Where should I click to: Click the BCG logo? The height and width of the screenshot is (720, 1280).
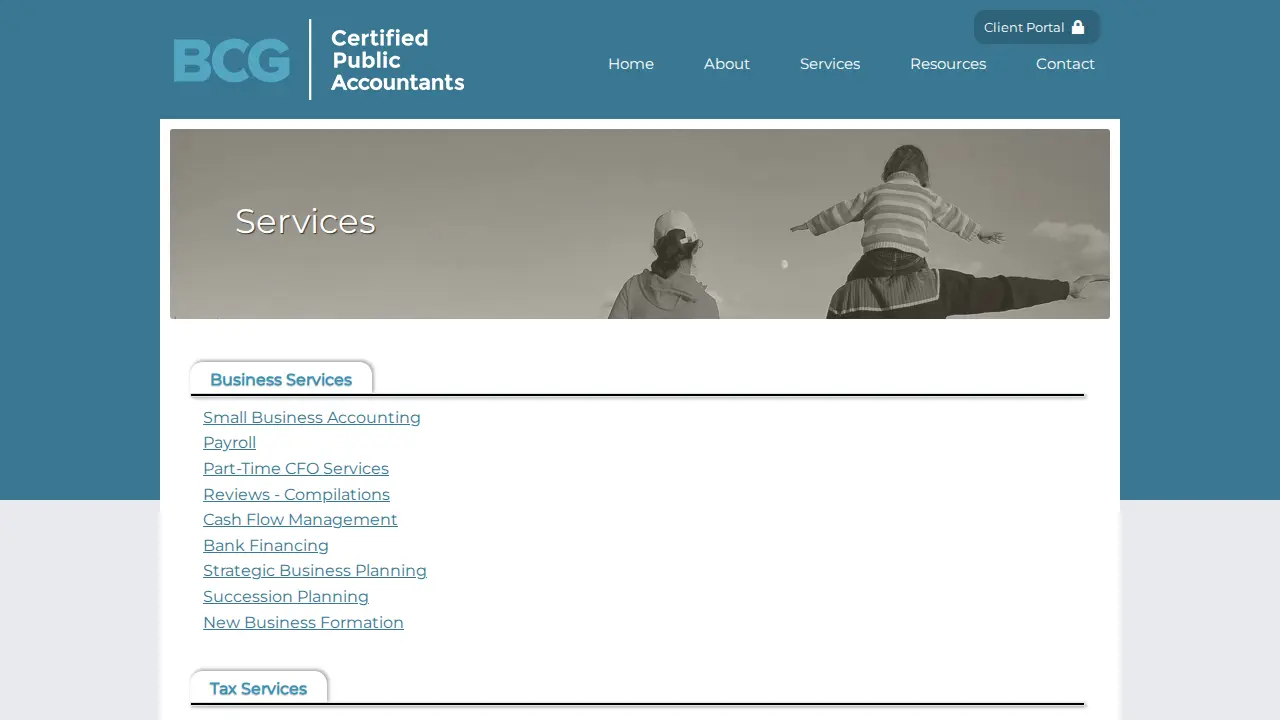[x=231, y=60]
